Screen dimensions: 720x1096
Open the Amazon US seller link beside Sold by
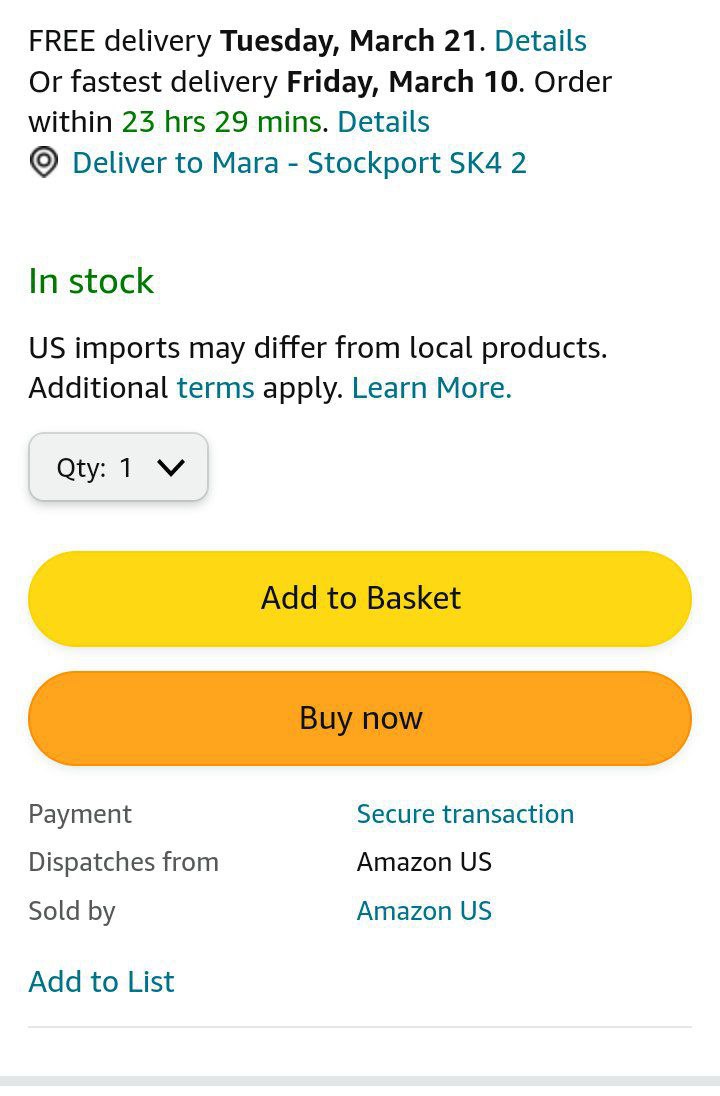[x=424, y=911]
